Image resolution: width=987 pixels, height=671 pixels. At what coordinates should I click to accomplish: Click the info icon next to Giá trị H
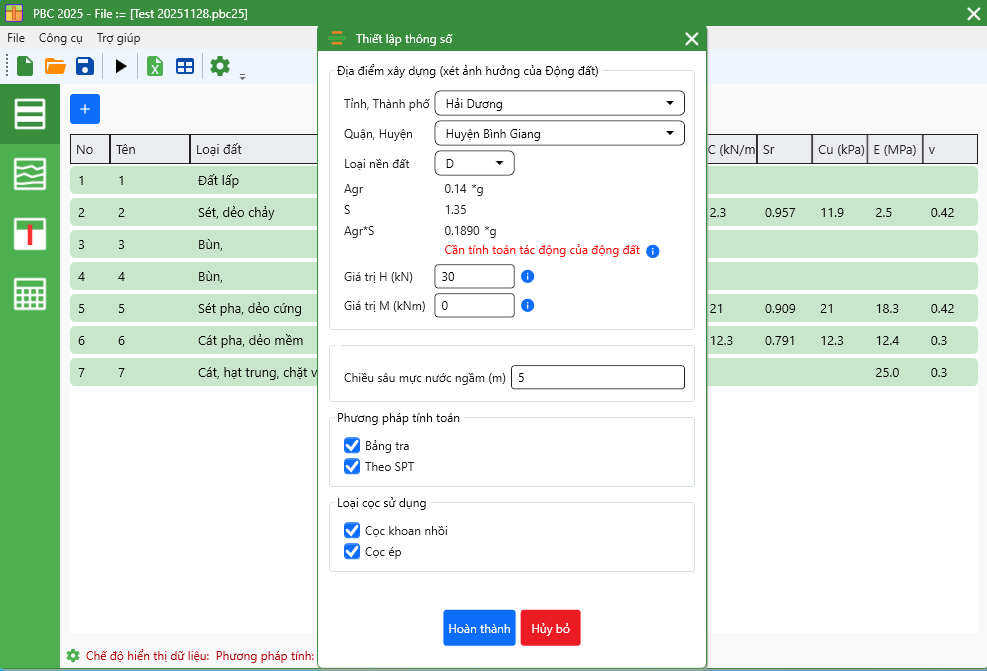528,277
